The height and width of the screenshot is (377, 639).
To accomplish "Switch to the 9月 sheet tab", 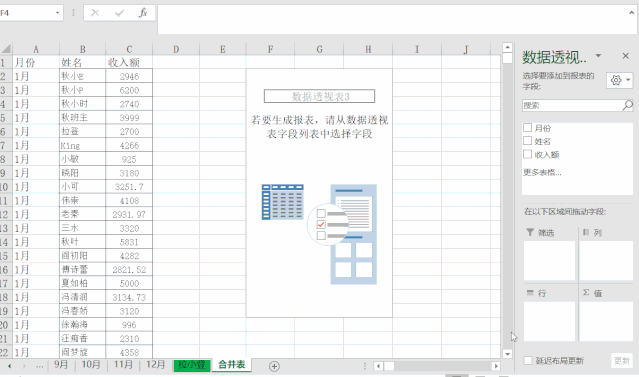I will coord(61,364).
